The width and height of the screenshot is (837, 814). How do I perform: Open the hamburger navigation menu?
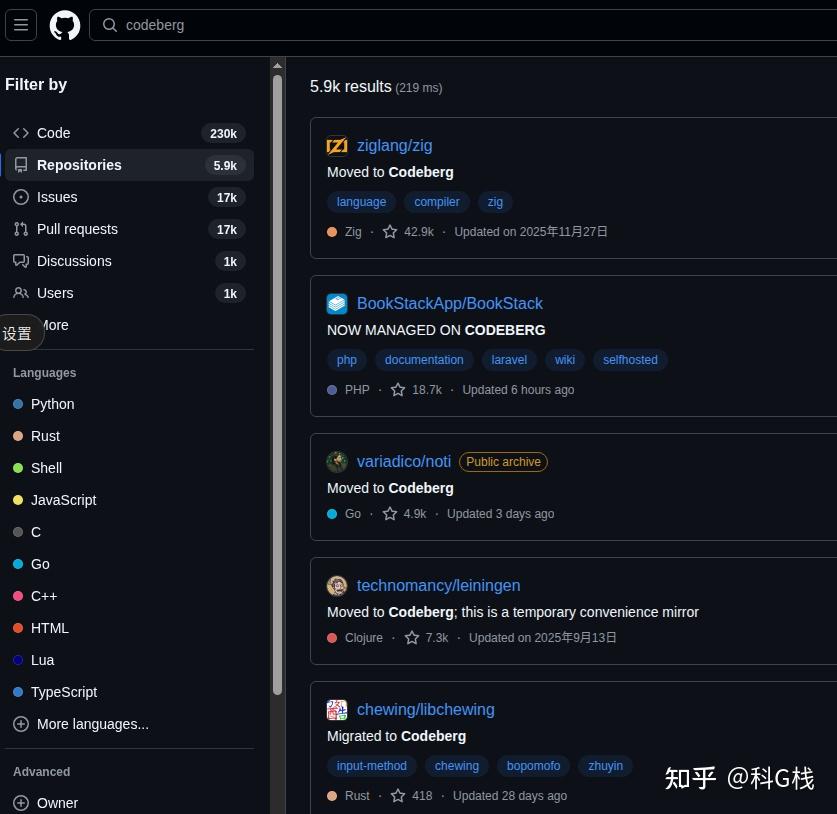click(21, 25)
